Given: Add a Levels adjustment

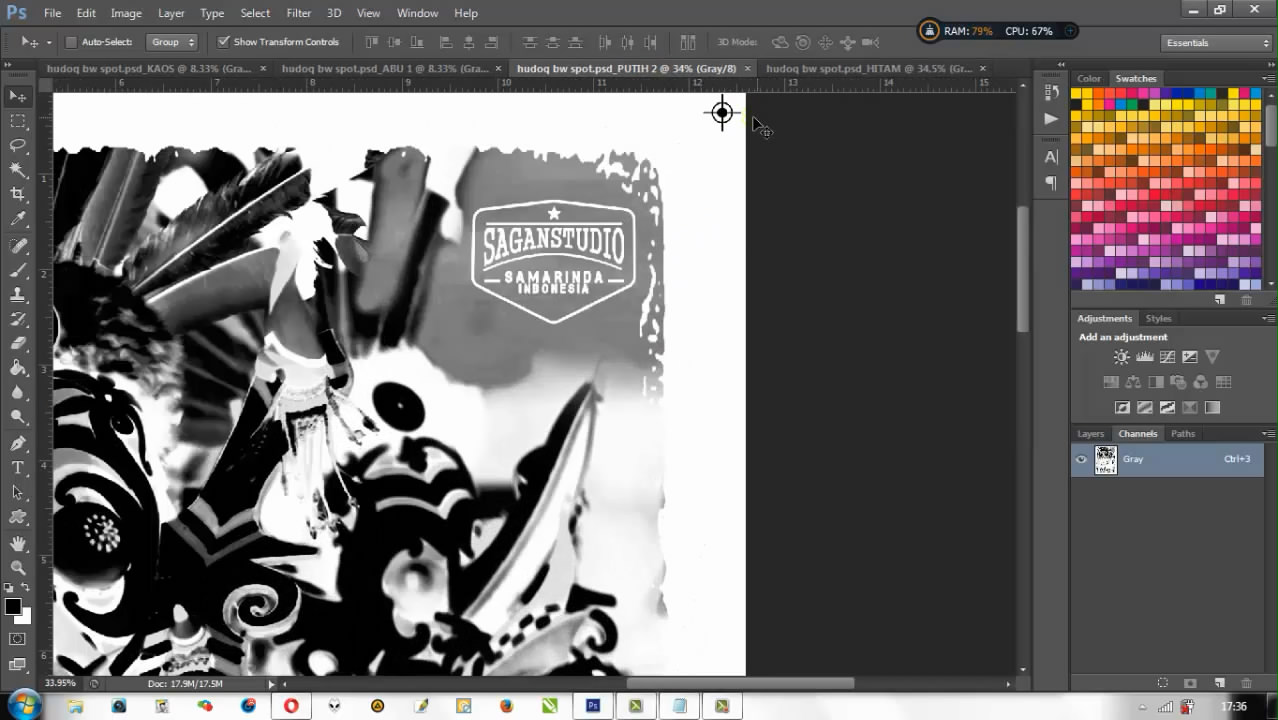Looking at the screenshot, I should pos(1144,356).
